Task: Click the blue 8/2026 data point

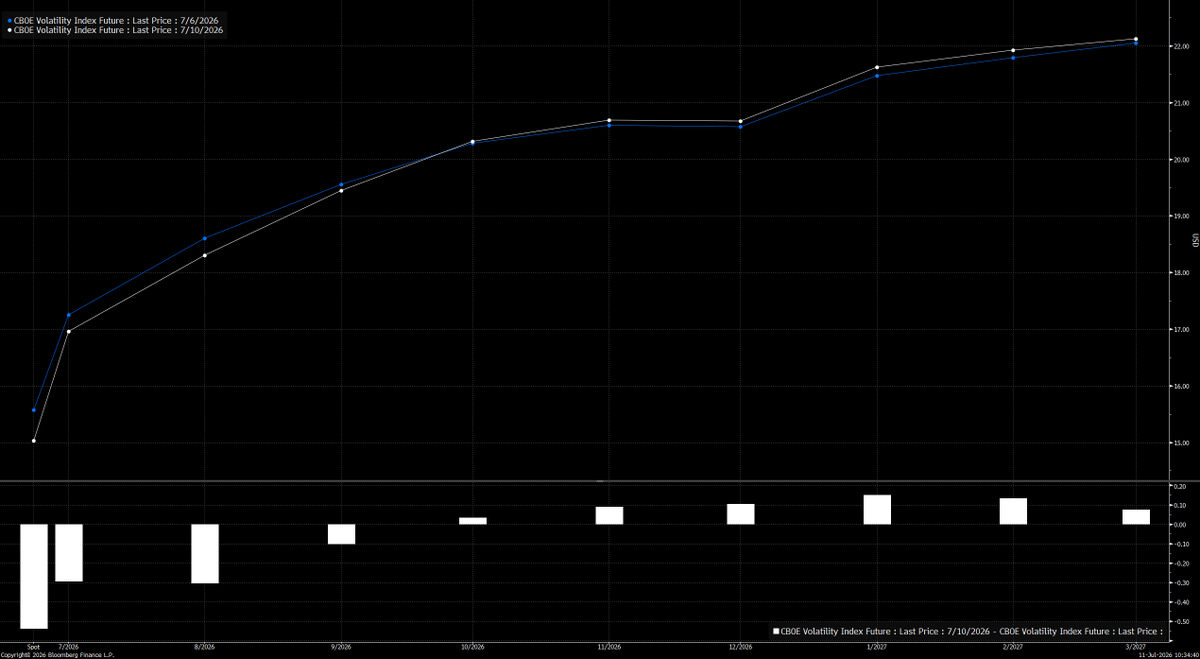Action: click(205, 238)
